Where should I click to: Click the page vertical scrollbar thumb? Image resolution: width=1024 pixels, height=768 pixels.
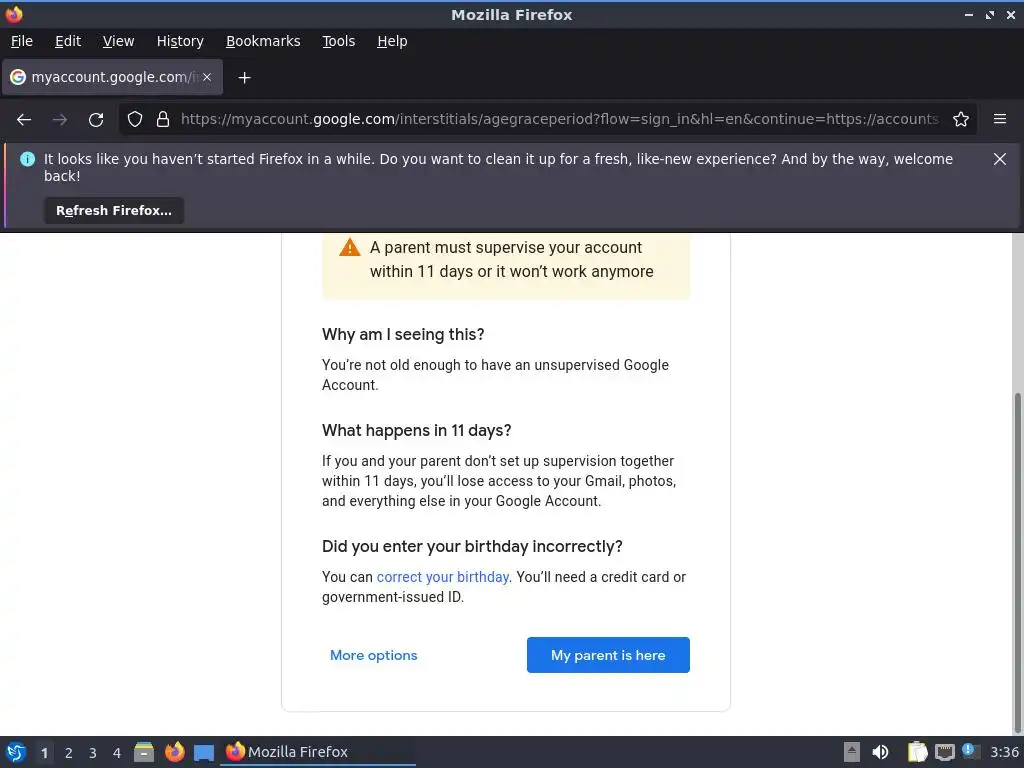pos(1017,562)
